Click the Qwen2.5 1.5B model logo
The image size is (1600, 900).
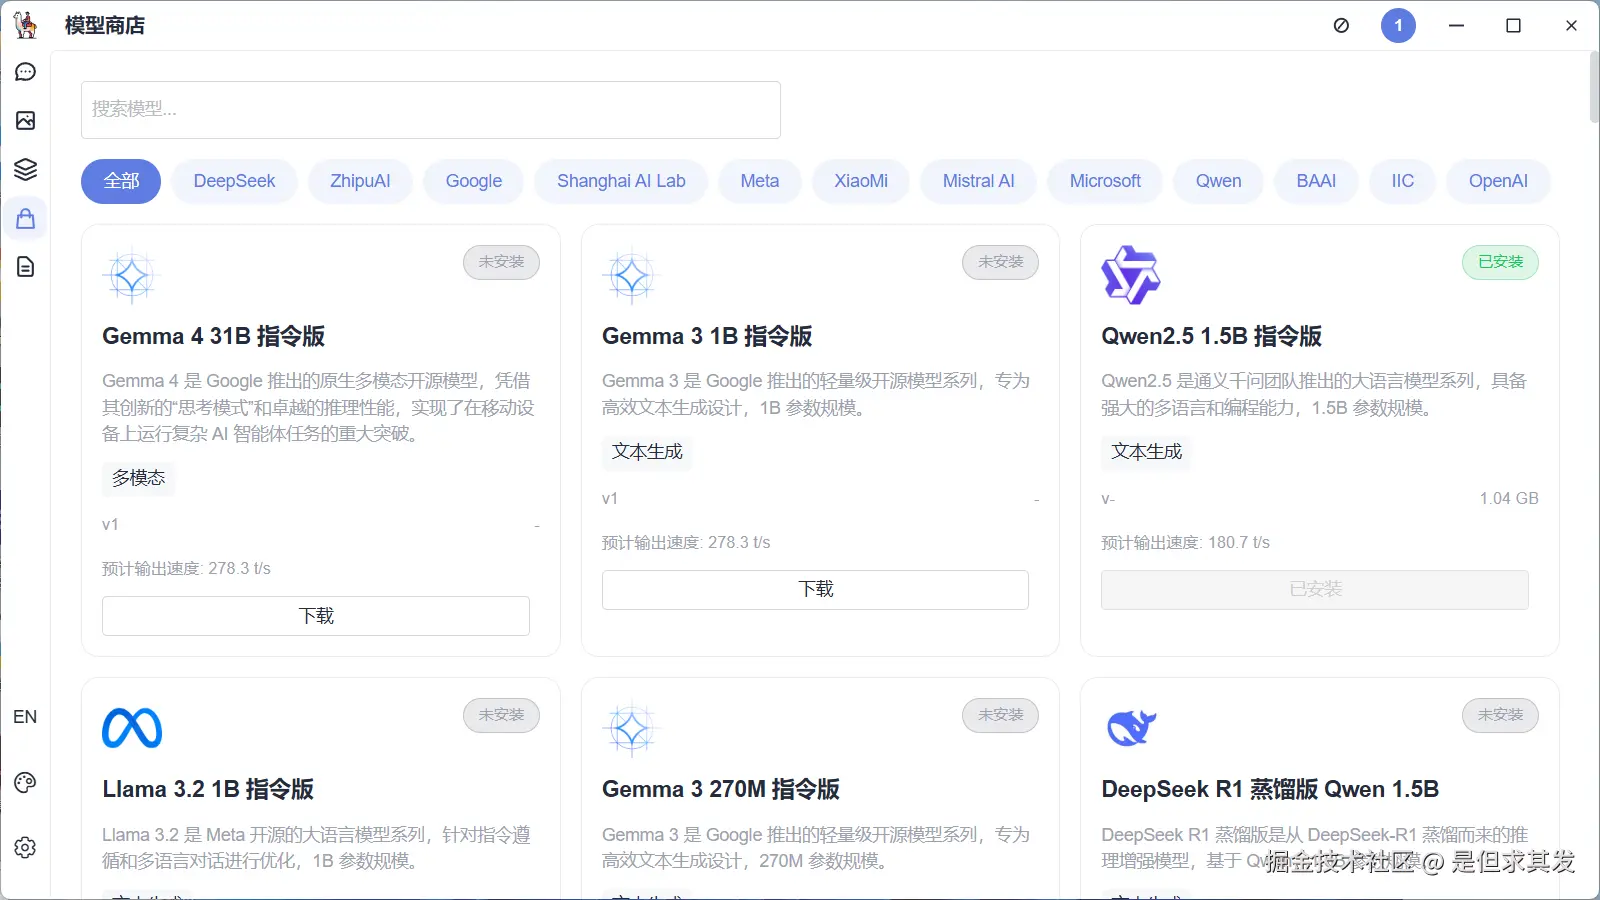[x=1131, y=275]
